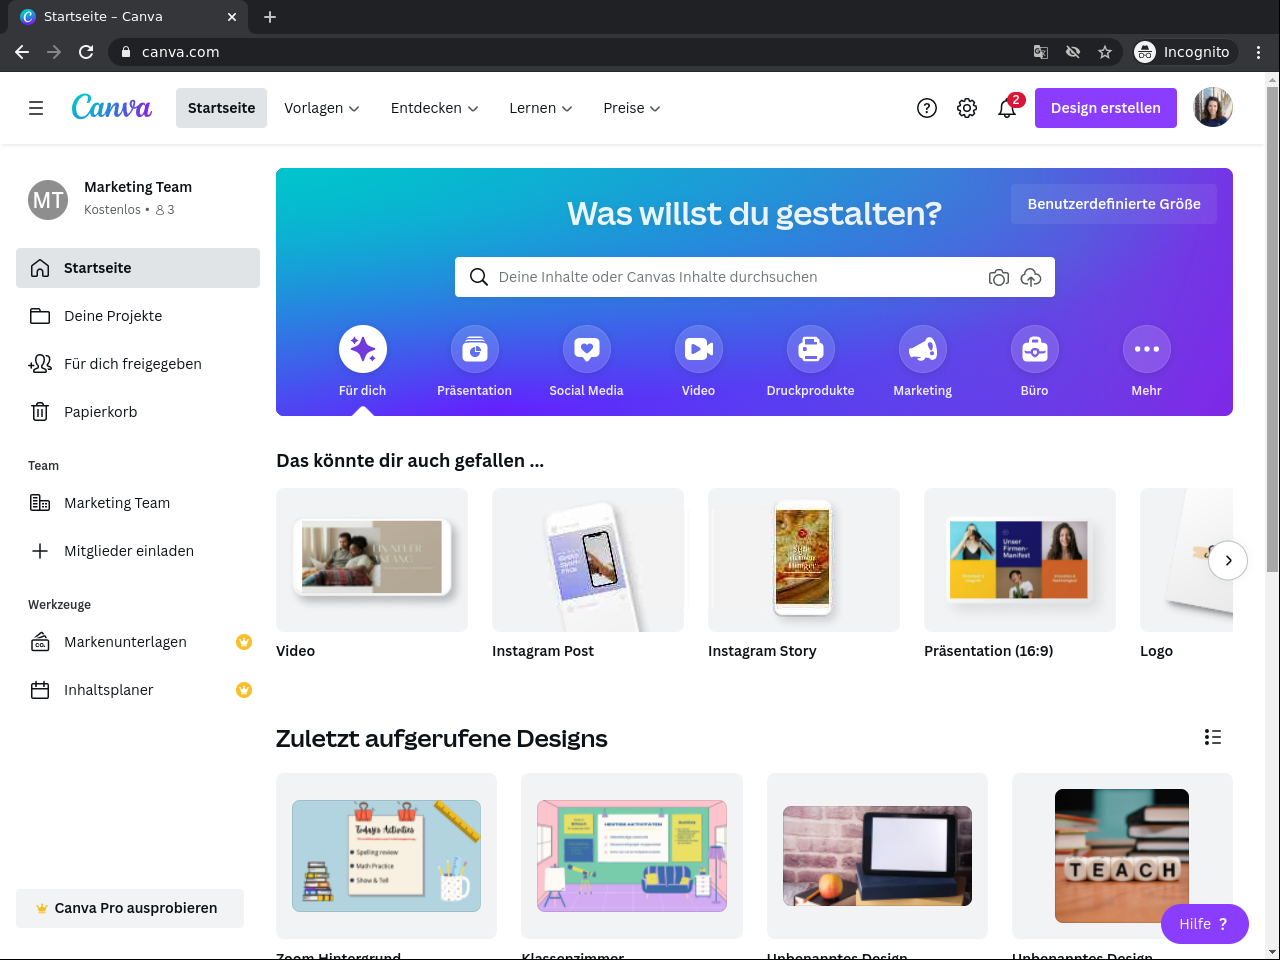Expand the Preise dropdown
The height and width of the screenshot is (960, 1280).
632,108
